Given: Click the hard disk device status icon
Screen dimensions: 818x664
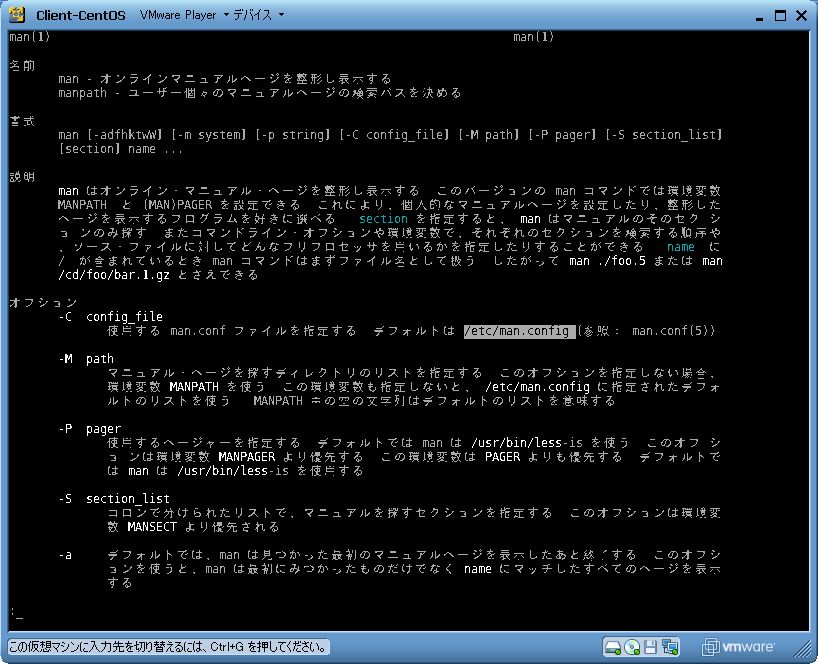Looking at the screenshot, I should [x=612, y=647].
